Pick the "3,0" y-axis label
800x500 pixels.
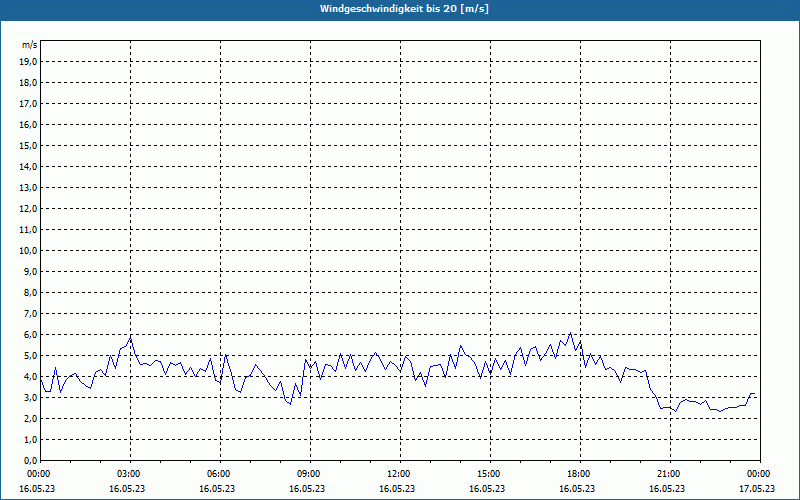(x=30, y=397)
